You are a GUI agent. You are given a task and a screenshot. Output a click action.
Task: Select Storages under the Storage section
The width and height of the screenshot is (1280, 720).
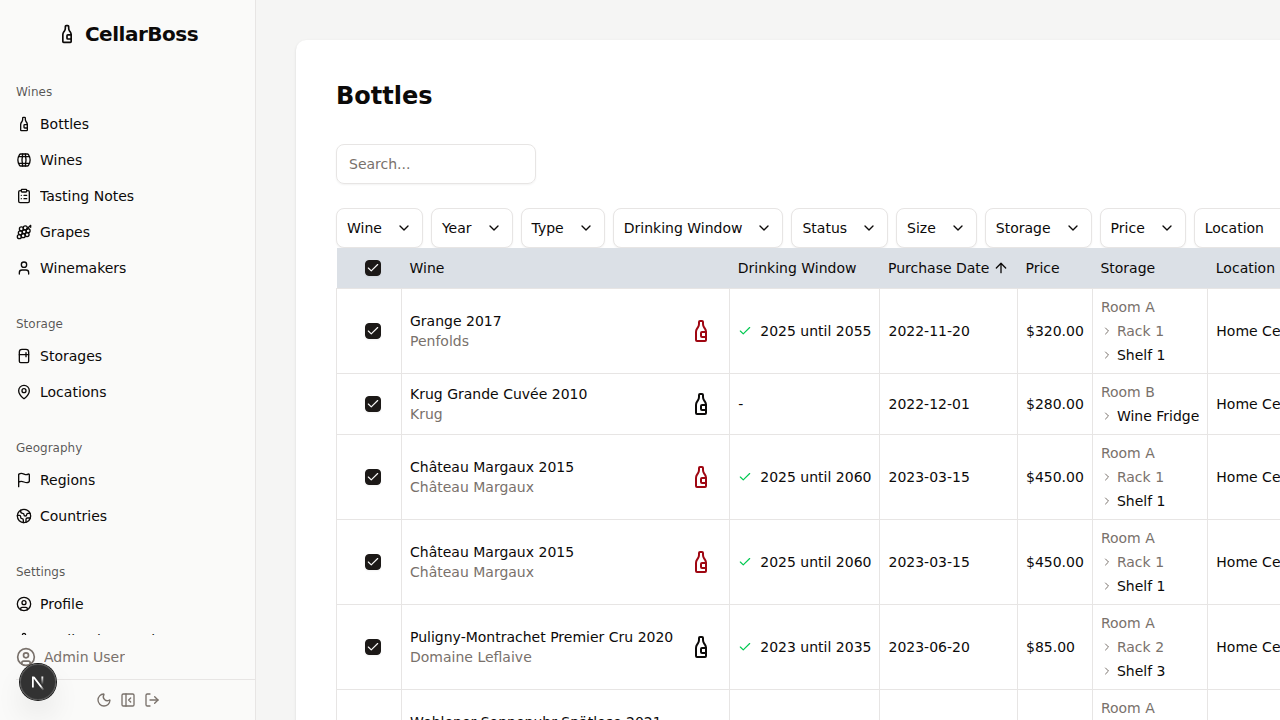(70, 355)
